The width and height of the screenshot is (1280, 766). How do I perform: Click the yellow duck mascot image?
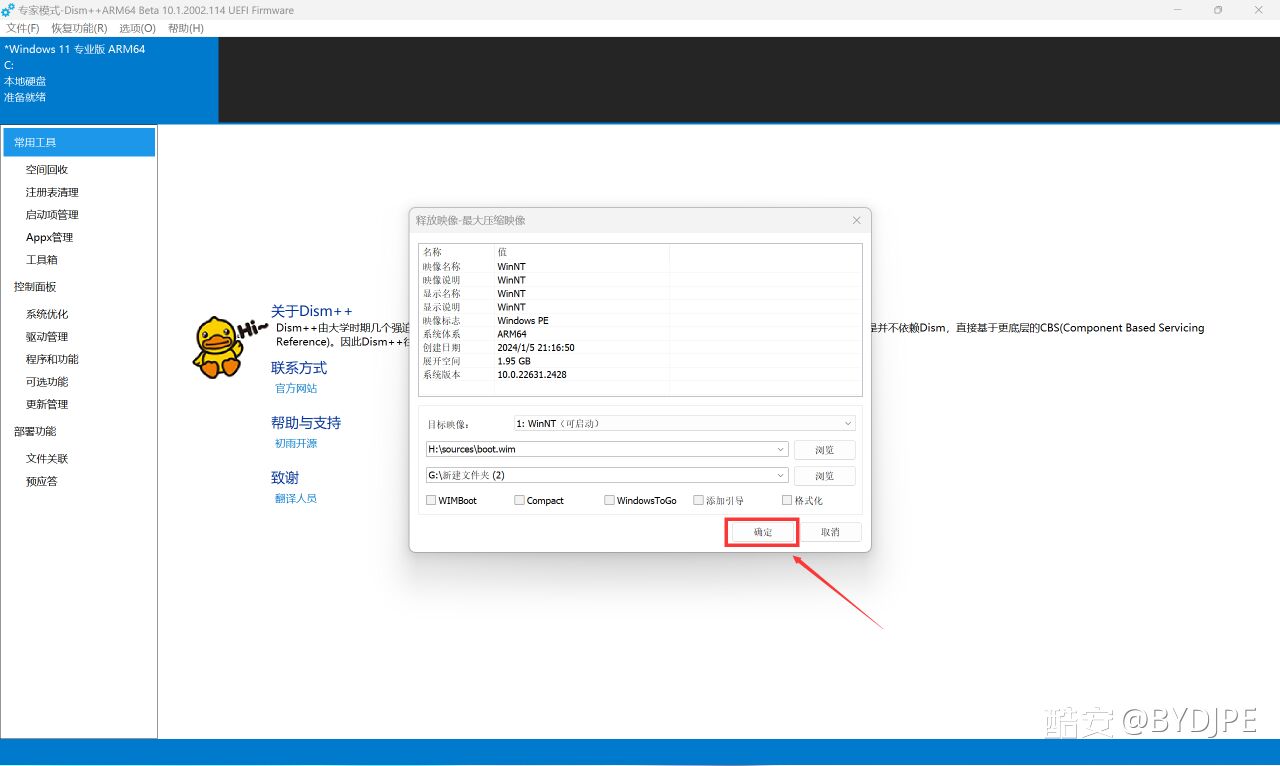click(218, 347)
